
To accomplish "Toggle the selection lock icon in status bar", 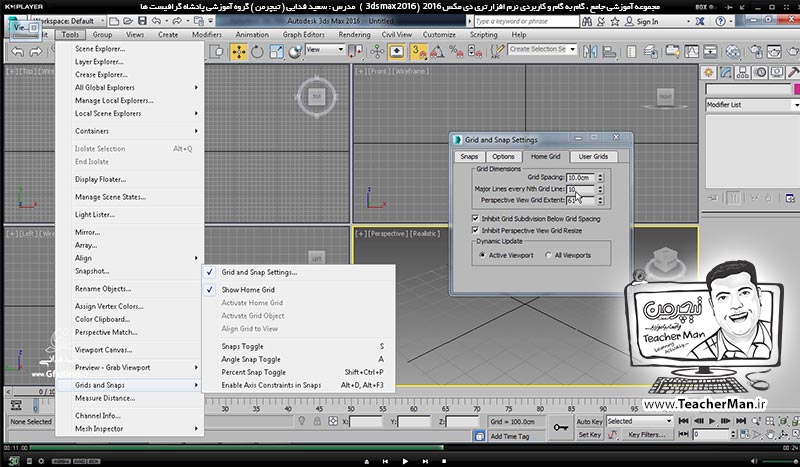I will pos(317,422).
